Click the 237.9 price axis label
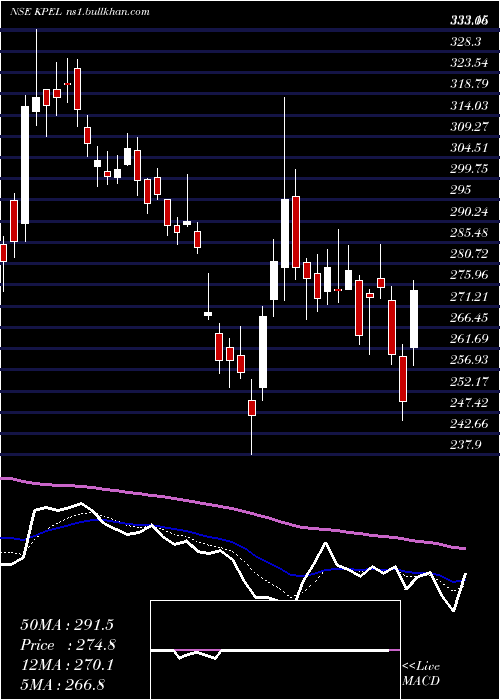This screenshot has height=700, width=500. (x=465, y=445)
